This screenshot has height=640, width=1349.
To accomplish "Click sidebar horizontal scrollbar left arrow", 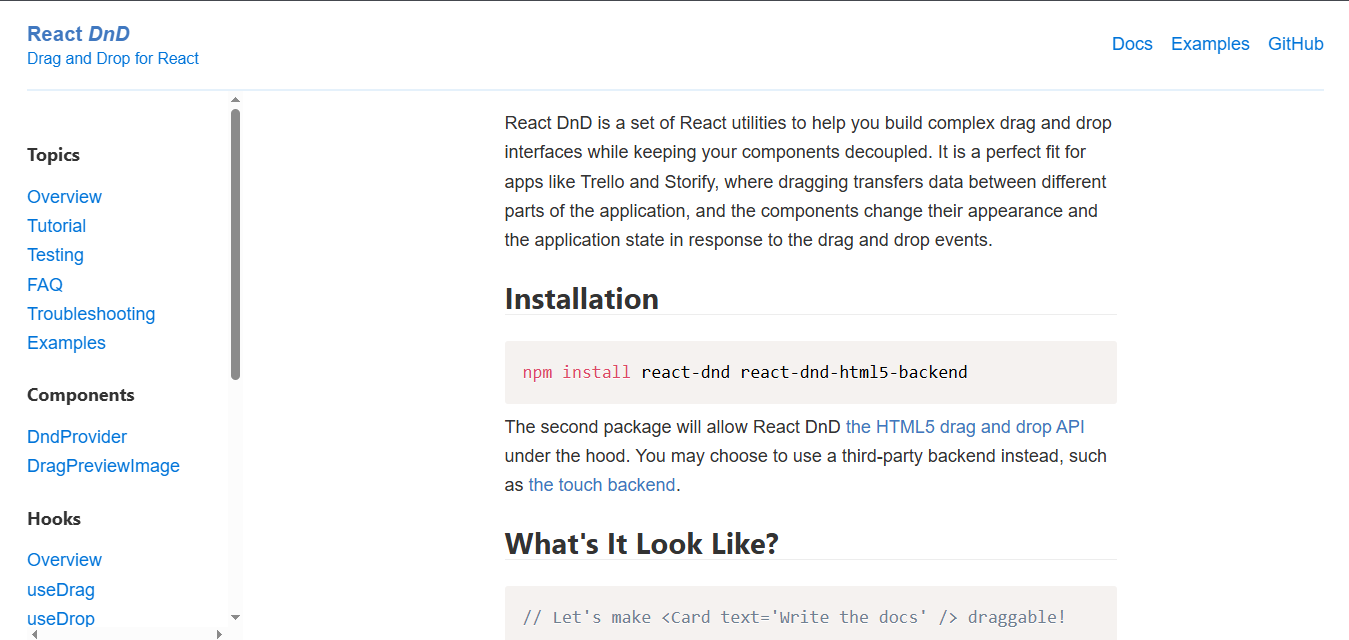I will pos(35,634).
